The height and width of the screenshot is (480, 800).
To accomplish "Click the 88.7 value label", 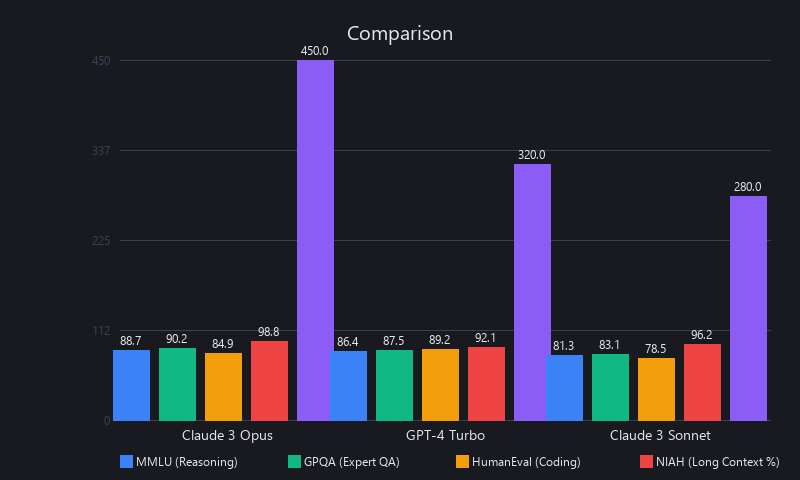I will (131, 341).
